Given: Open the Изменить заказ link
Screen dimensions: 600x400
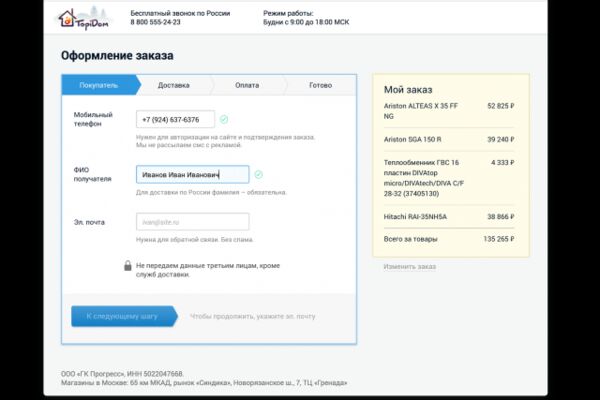Looking at the screenshot, I should tap(410, 266).
